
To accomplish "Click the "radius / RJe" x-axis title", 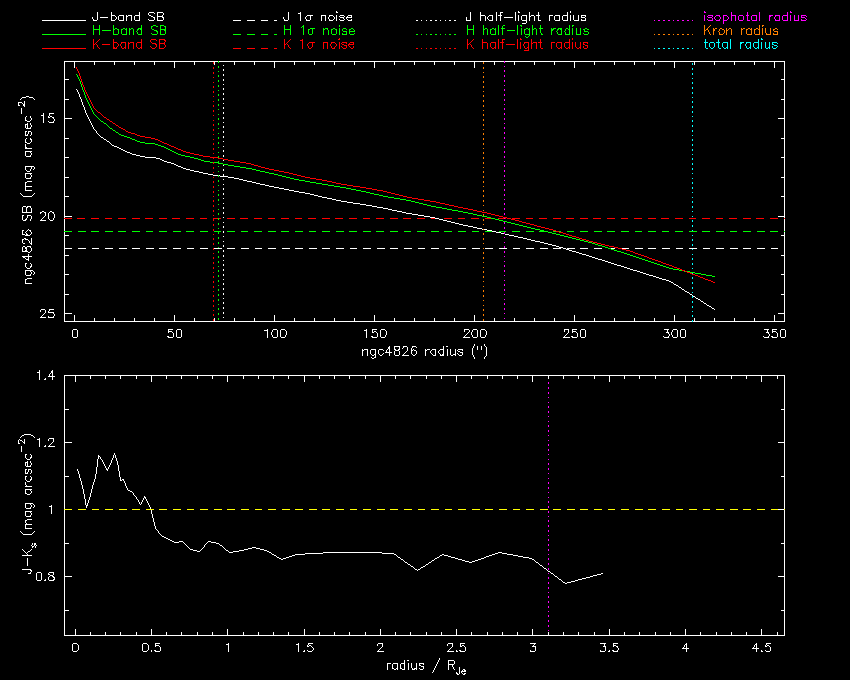I will point(421,667).
